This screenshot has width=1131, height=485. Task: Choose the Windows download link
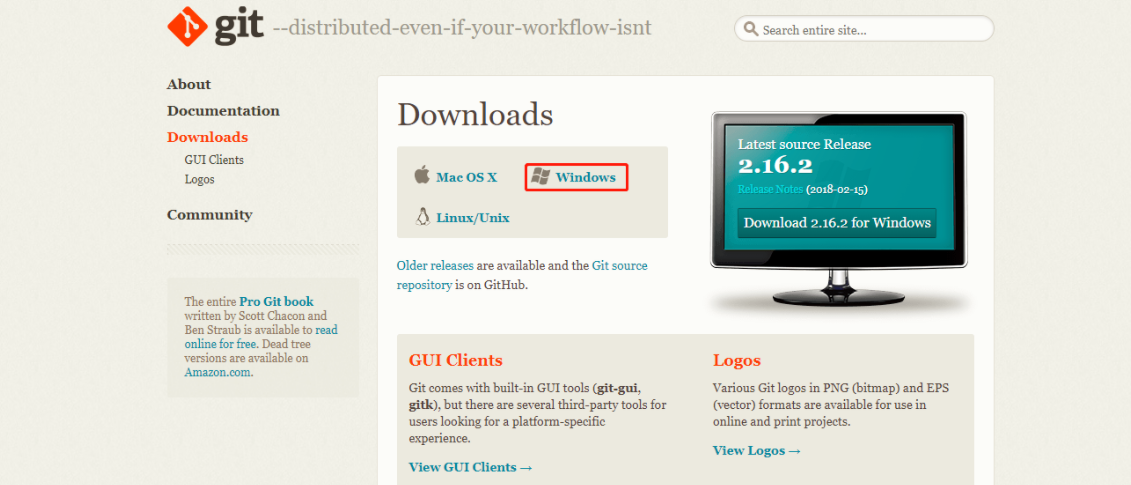586,177
